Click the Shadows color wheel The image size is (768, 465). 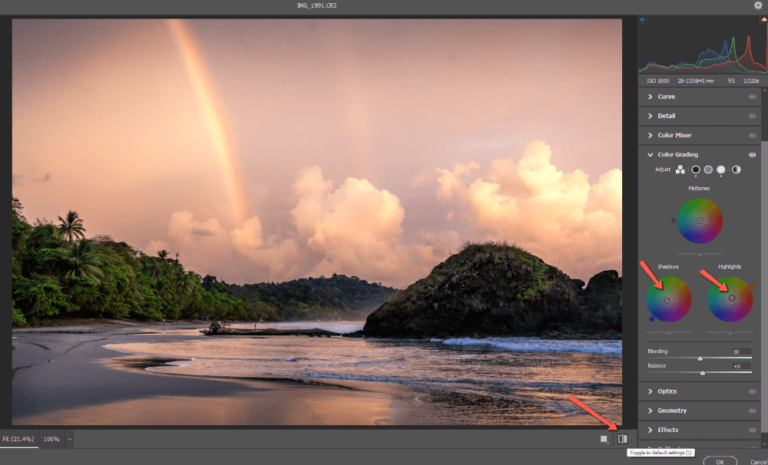point(669,299)
